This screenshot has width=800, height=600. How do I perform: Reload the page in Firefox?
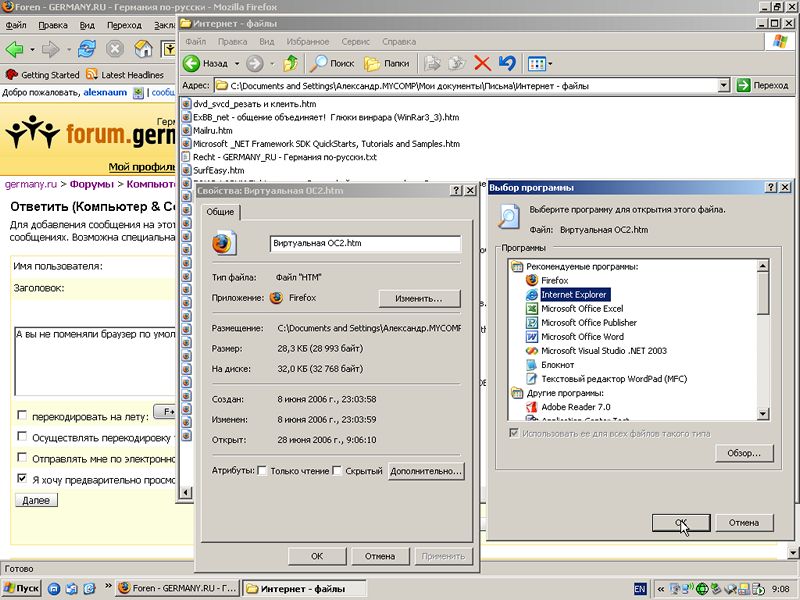pyautogui.click(x=87, y=49)
